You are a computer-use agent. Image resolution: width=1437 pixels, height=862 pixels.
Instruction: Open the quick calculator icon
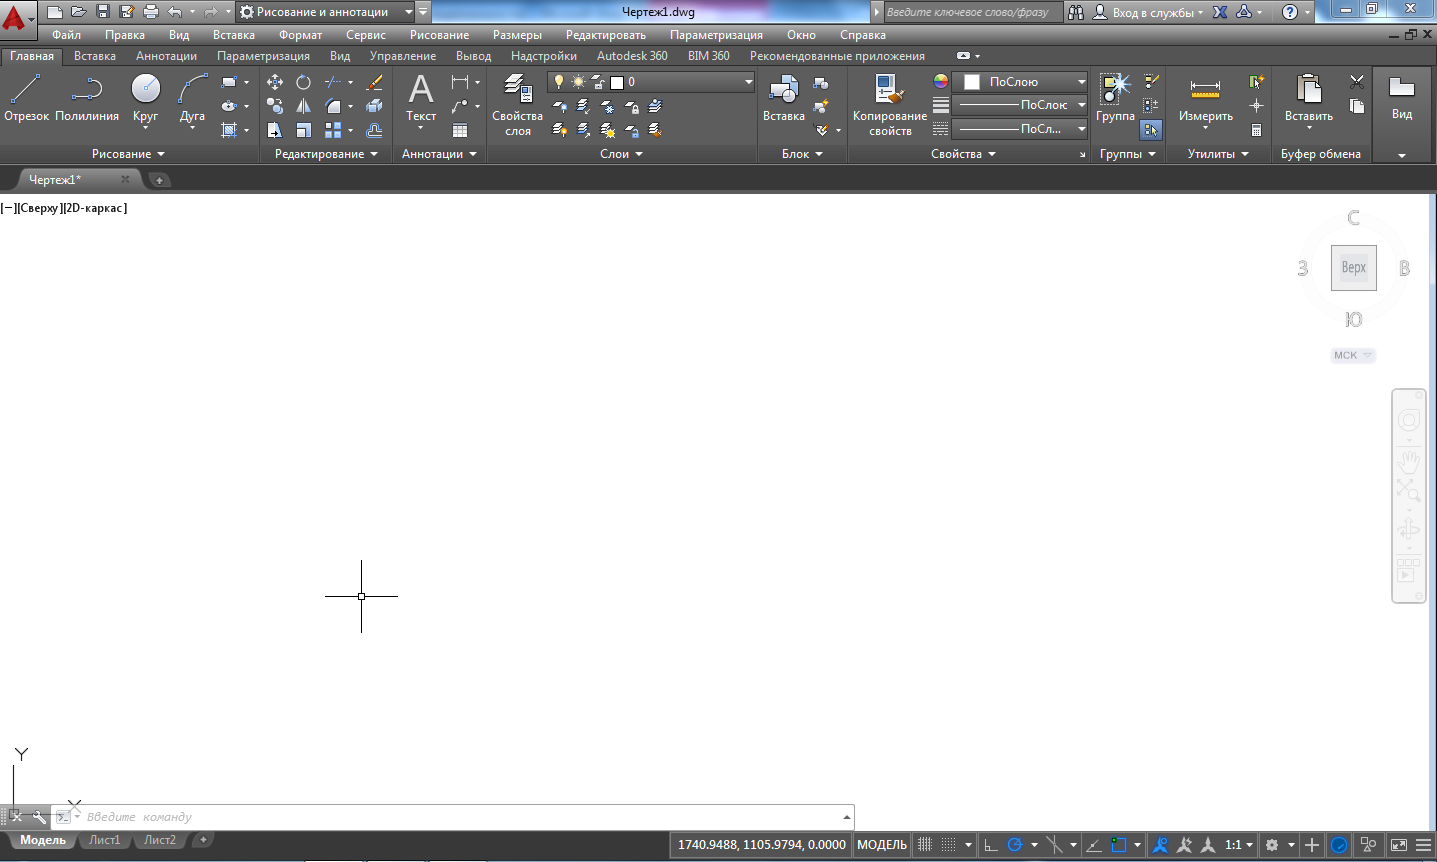[x=1256, y=130]
